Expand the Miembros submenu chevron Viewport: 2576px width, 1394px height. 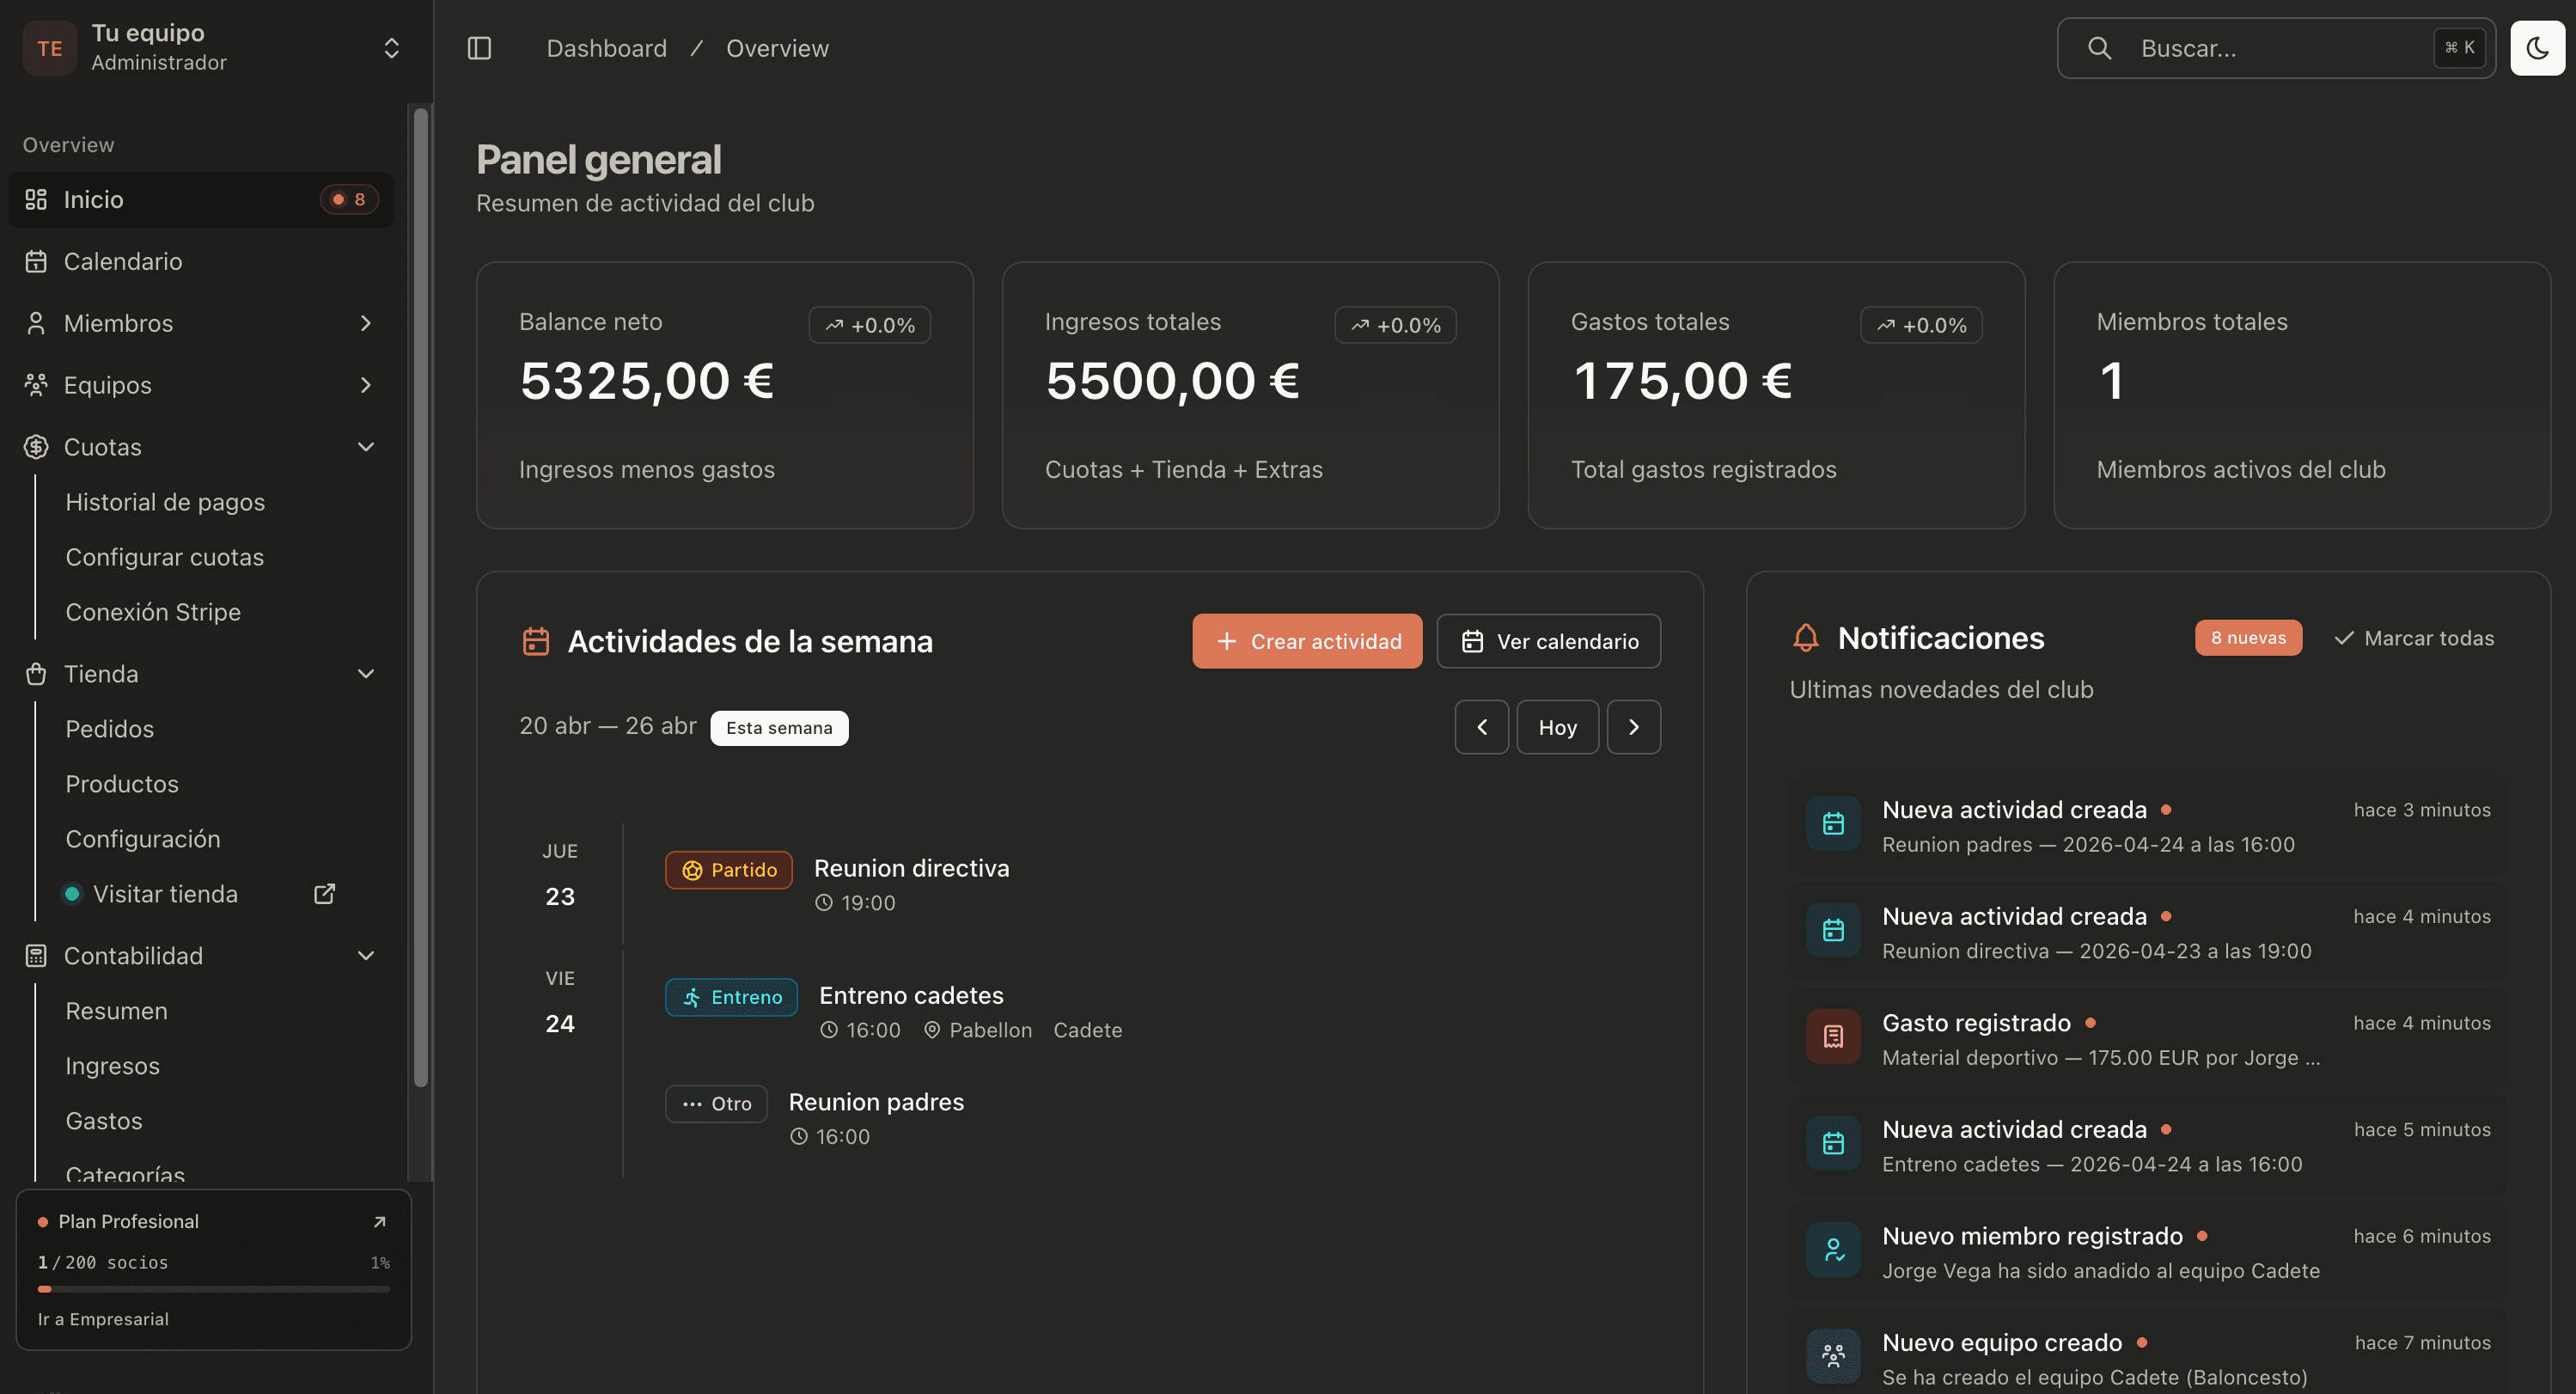(x=365, y=323)
